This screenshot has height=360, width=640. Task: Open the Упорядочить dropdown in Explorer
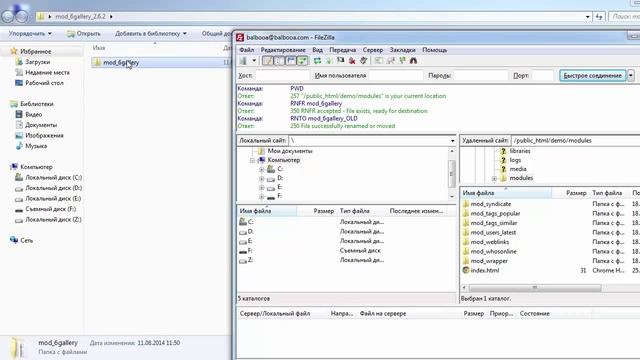[30, 33]
